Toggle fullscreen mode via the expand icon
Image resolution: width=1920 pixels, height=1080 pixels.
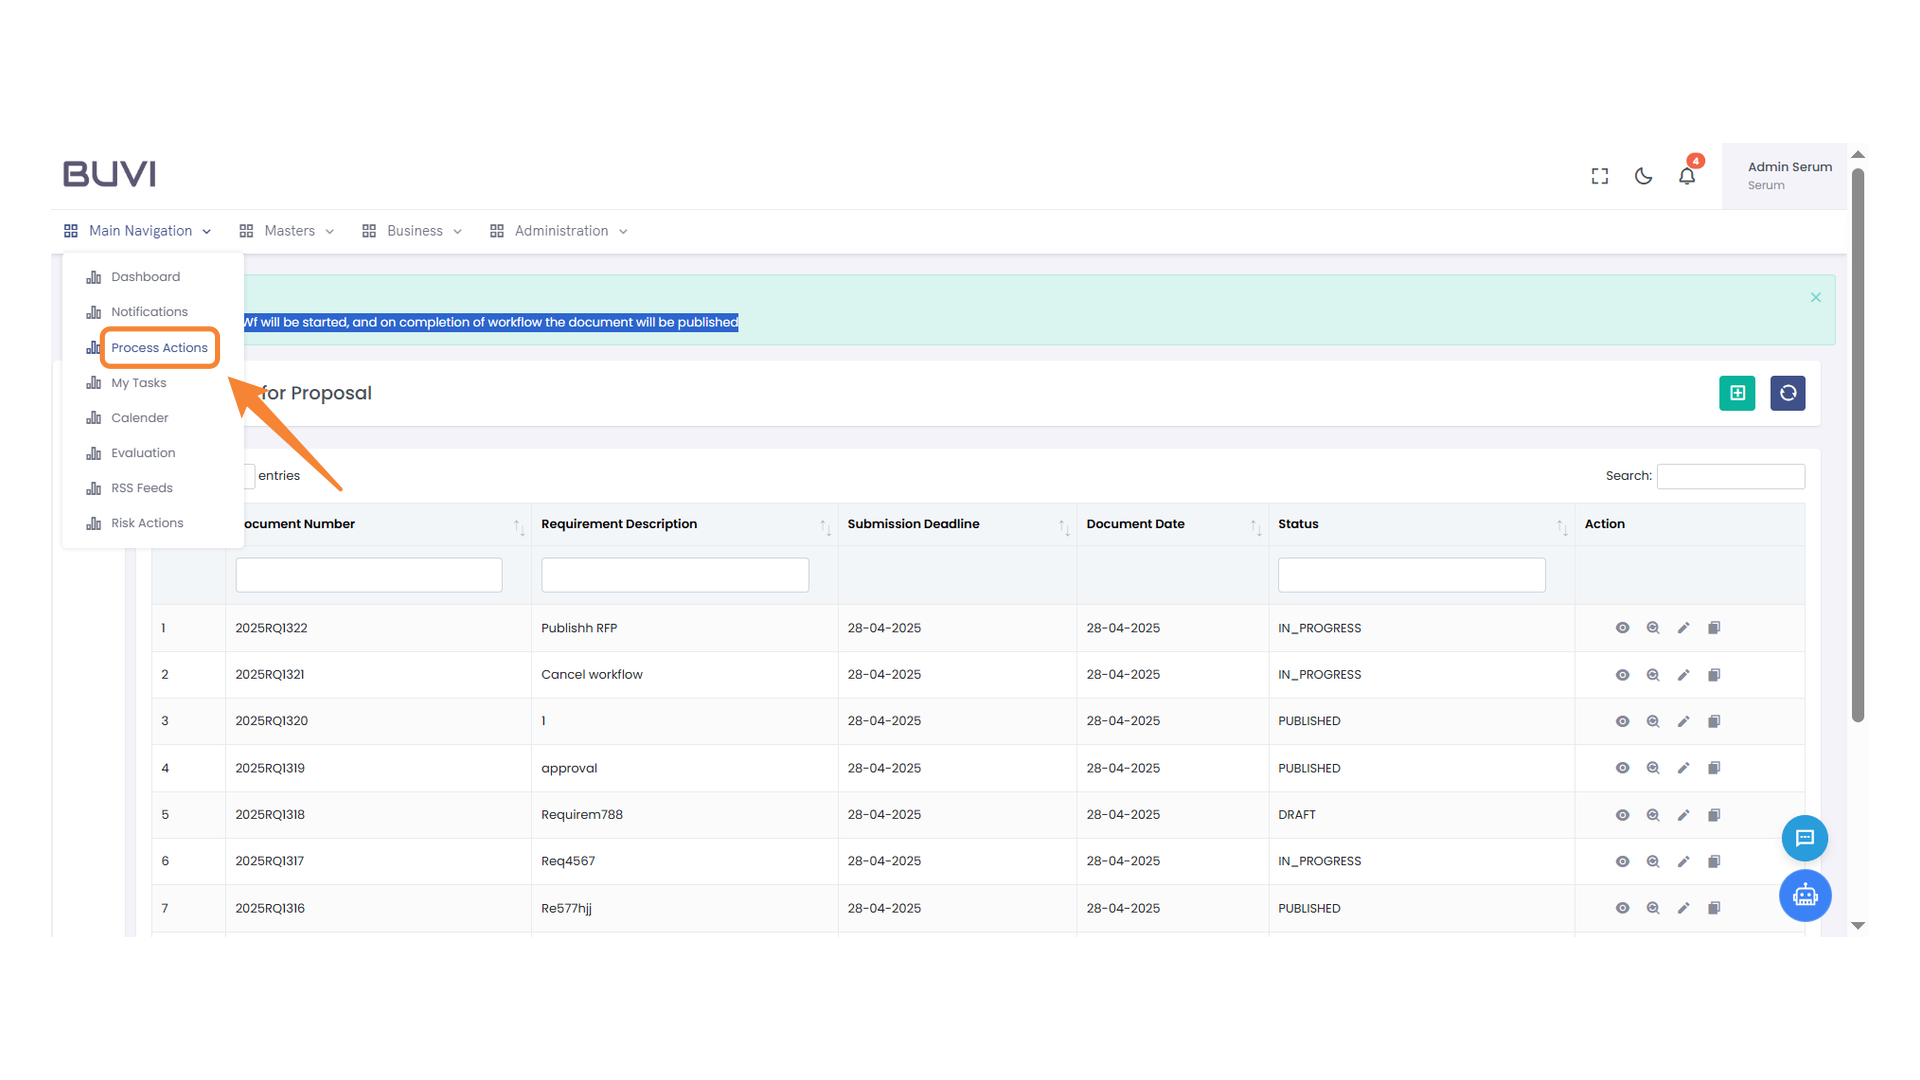[1599, 175]
